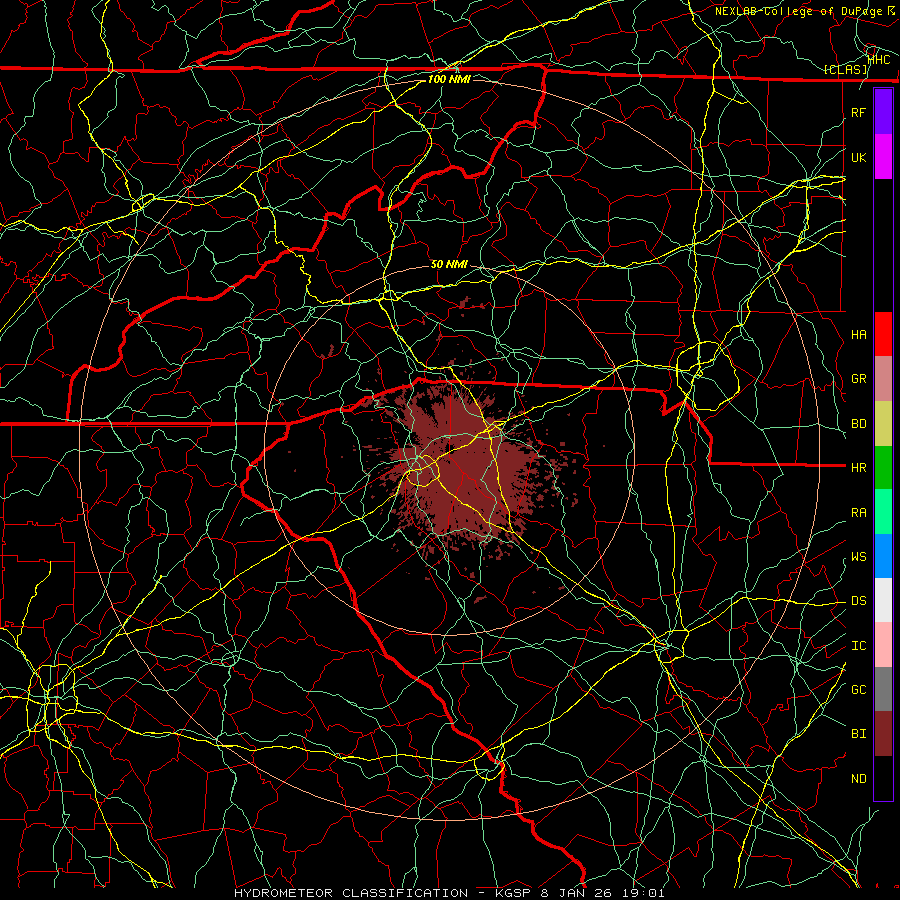
Task: Click the GR legend label
Action: [858, 379]
